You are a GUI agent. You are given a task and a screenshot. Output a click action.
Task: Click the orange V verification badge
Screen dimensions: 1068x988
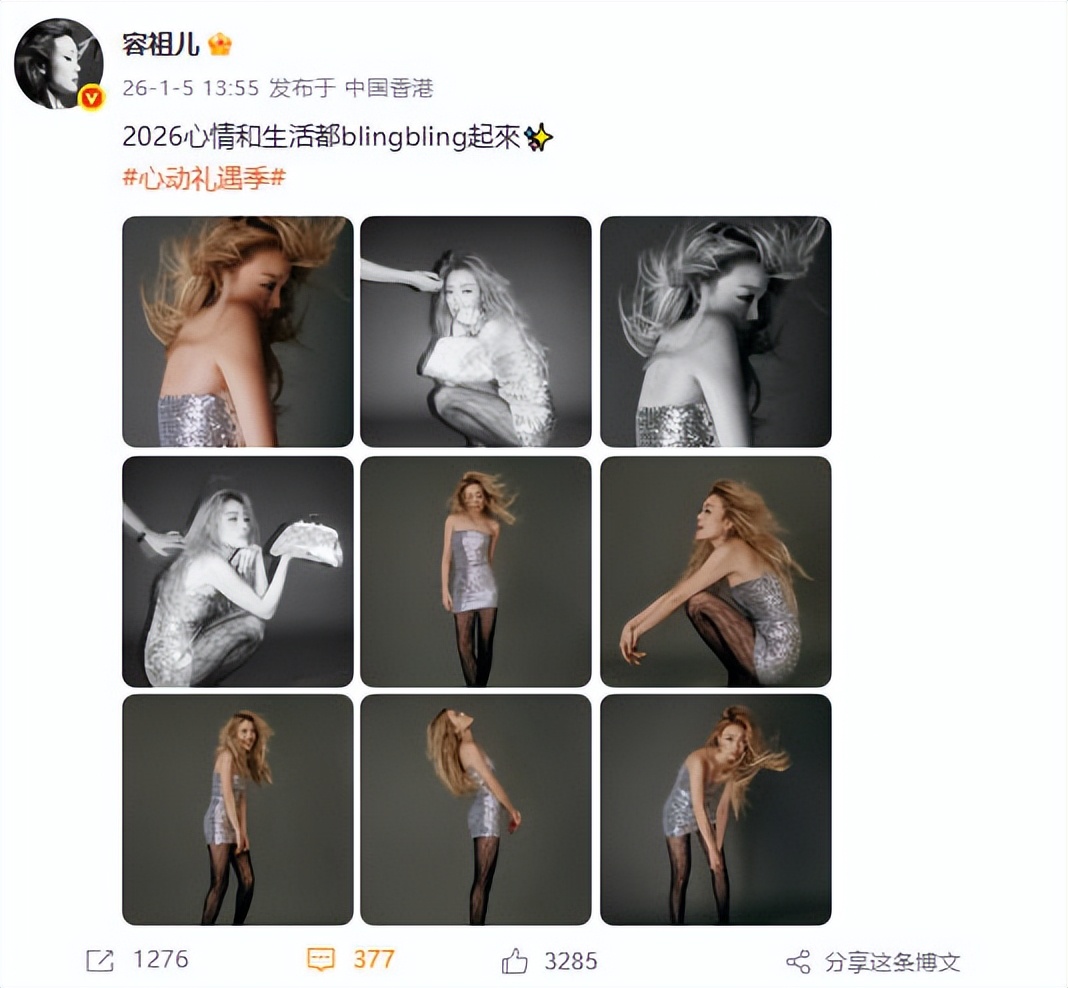pos(91,98)
